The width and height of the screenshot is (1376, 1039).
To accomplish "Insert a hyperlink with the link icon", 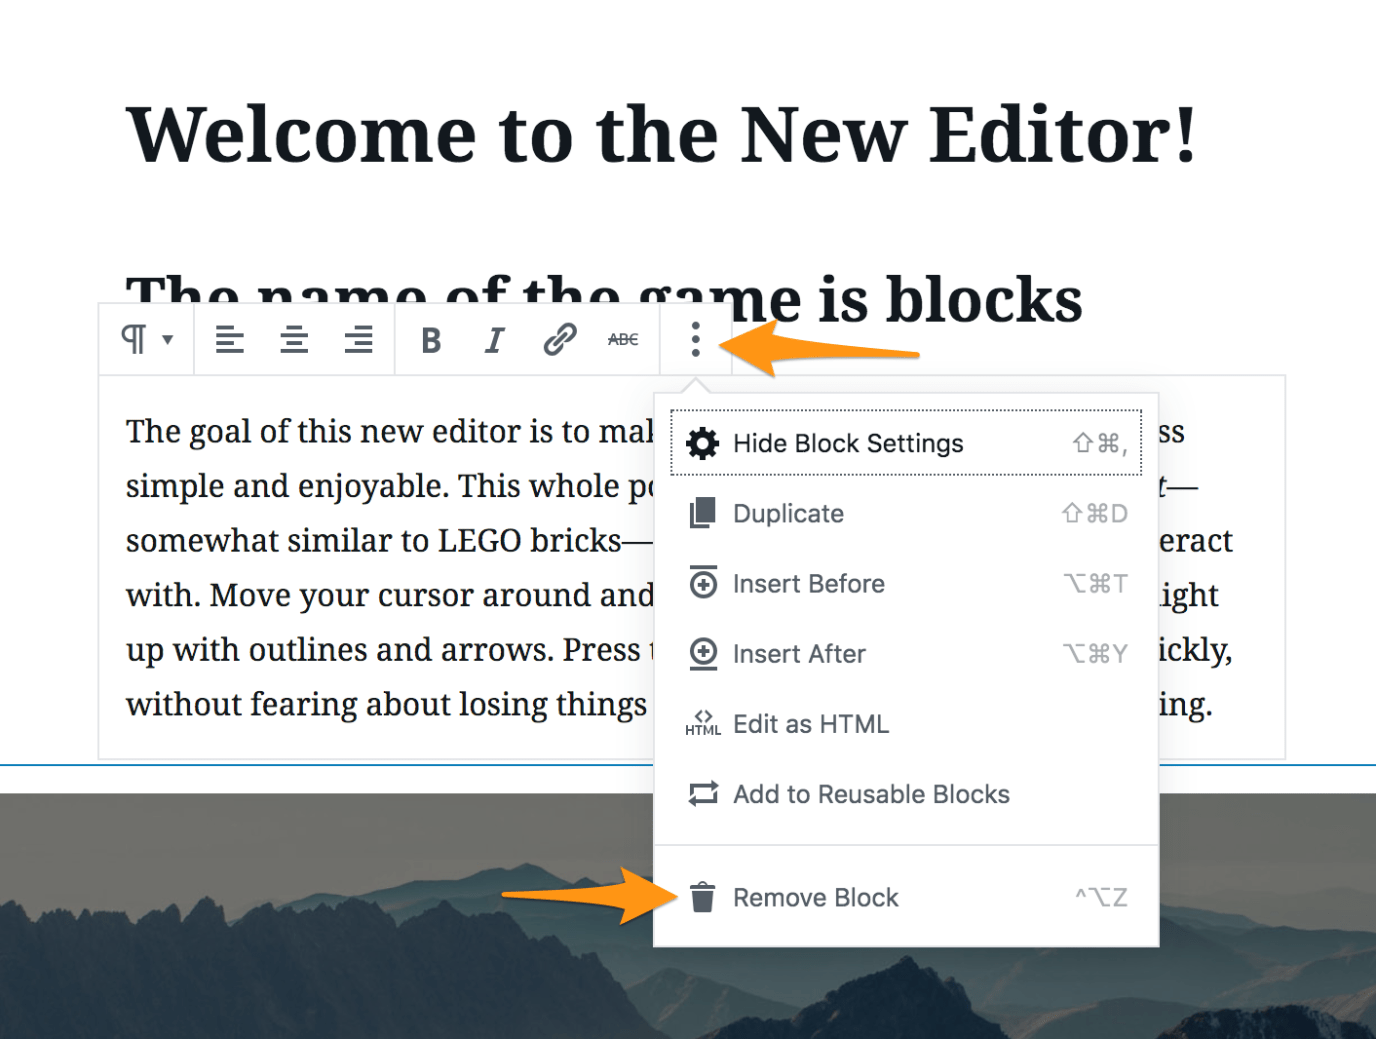I will 559,339.
